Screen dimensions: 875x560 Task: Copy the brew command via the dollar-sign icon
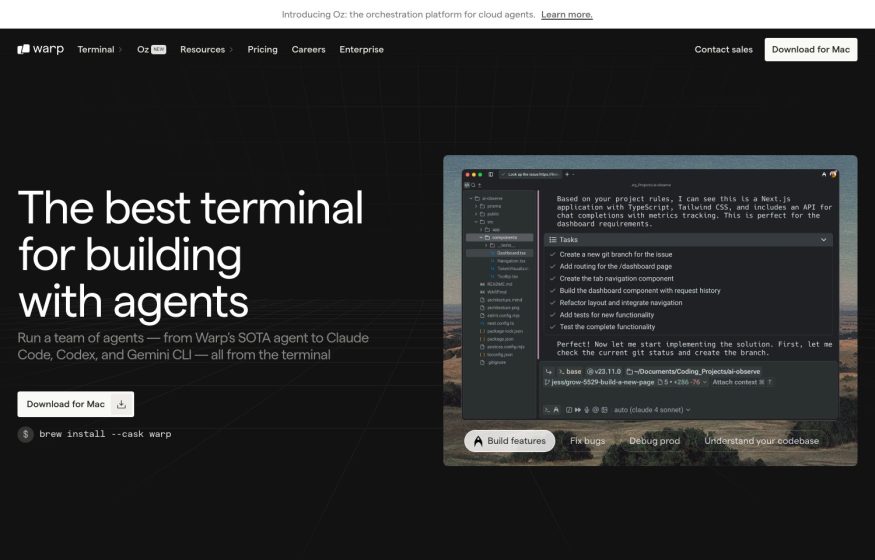[25, 434]
